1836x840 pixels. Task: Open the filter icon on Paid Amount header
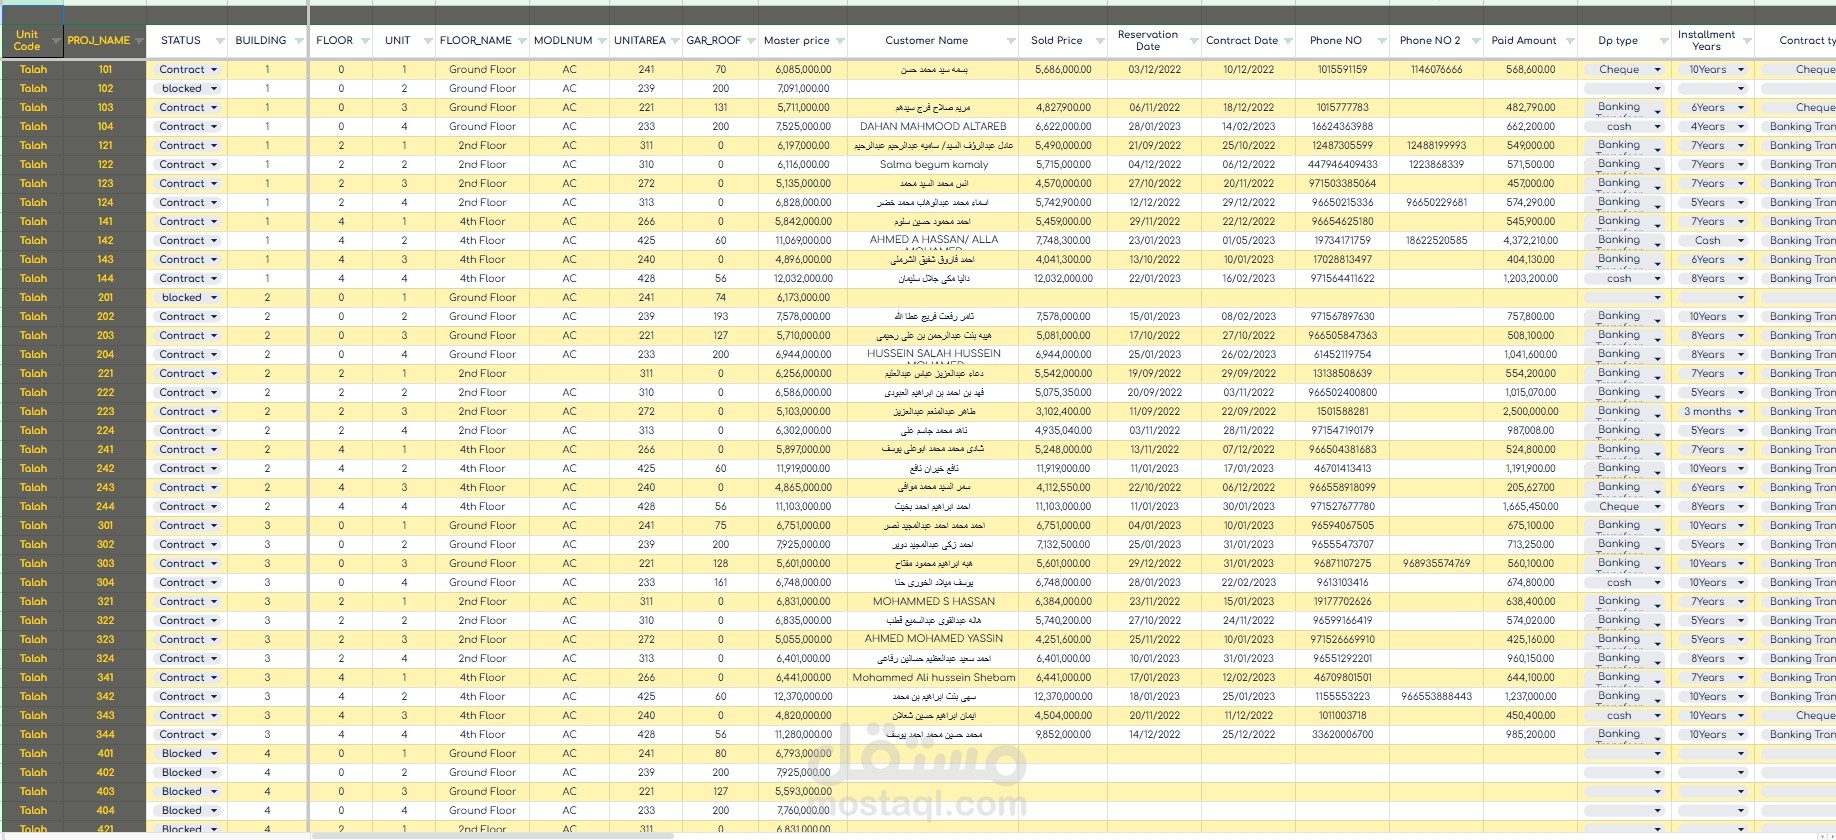(x=1568, y=41)
